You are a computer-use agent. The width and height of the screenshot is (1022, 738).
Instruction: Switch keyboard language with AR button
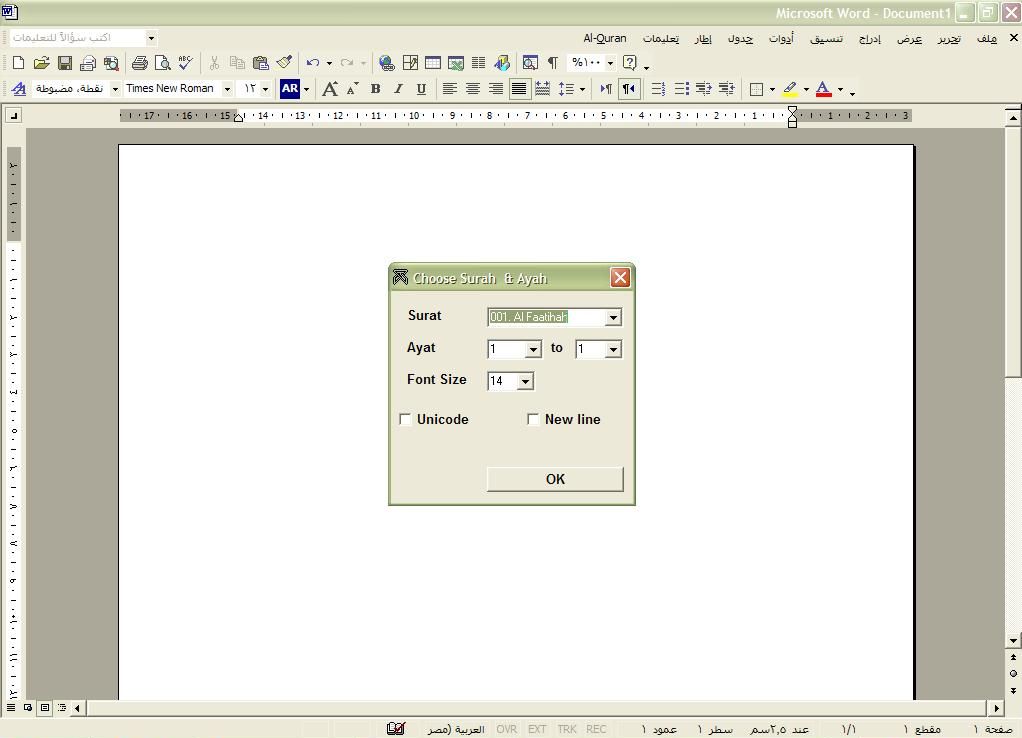289,89
